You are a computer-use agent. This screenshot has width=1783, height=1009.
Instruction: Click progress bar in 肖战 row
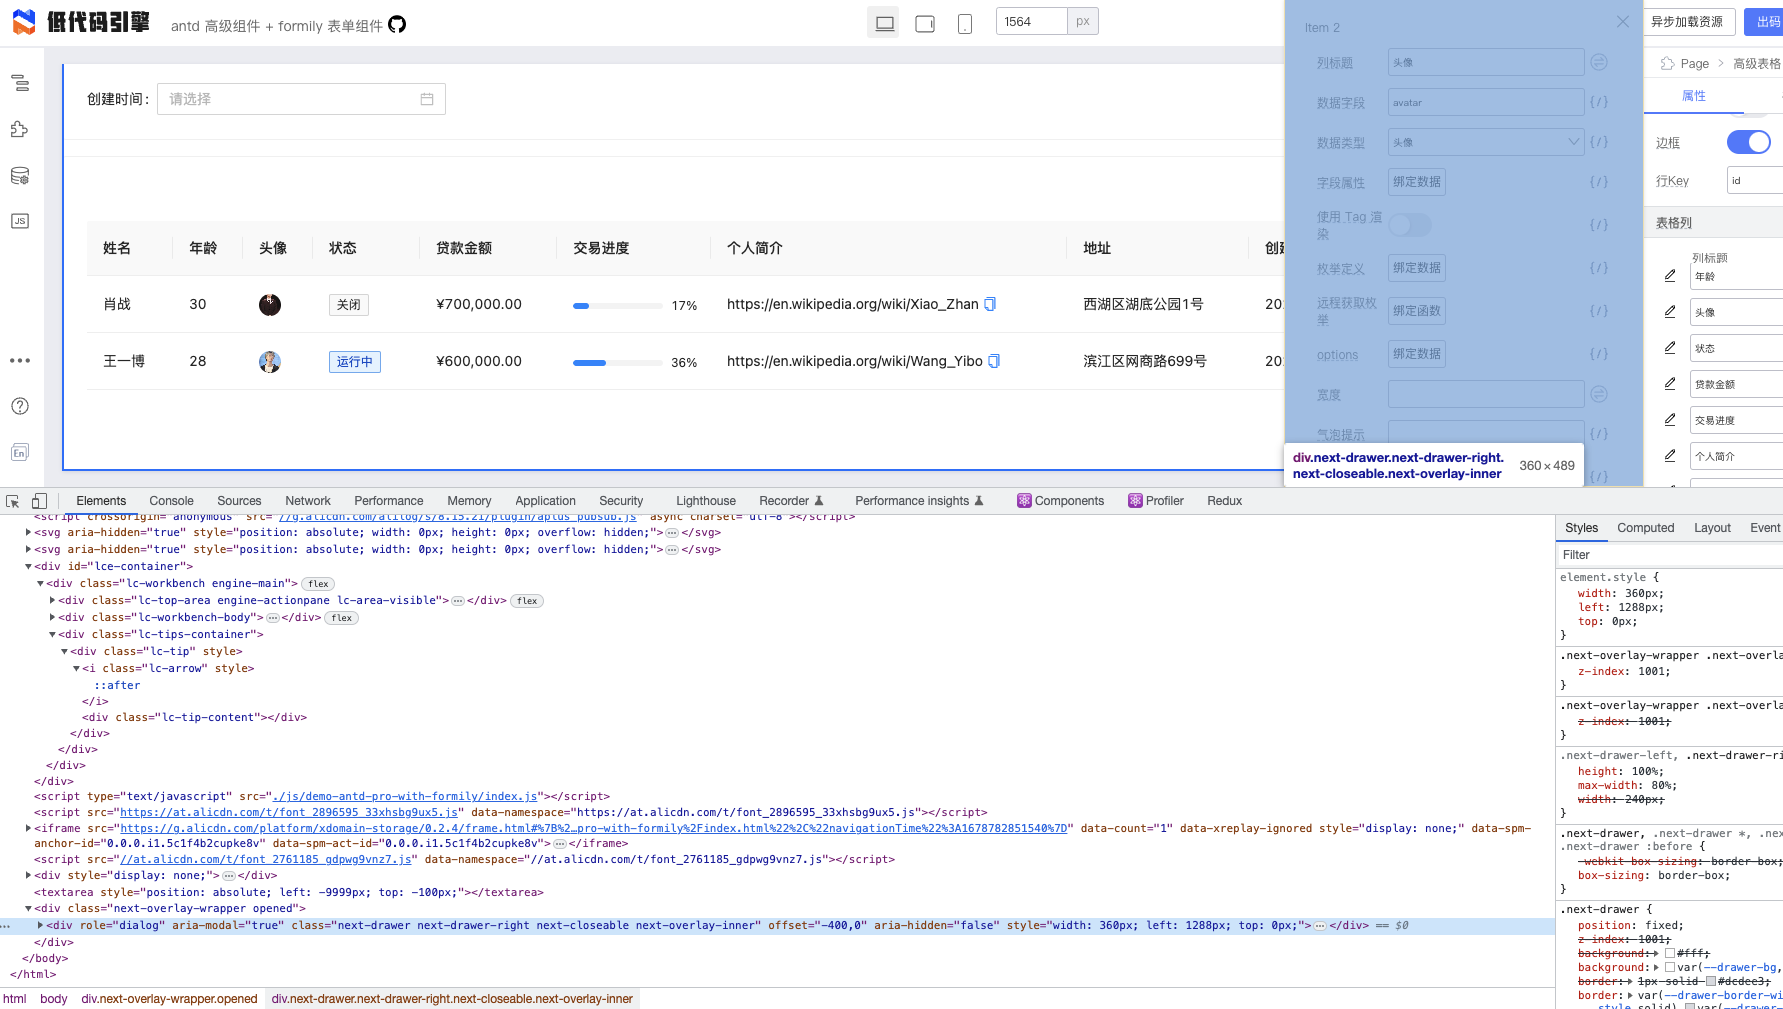(617, 305)
